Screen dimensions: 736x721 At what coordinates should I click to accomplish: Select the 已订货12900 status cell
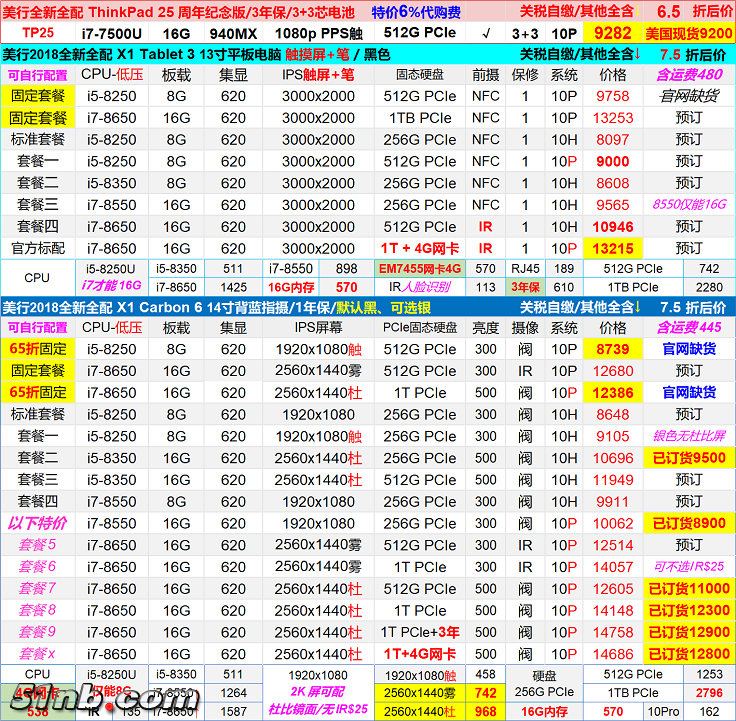[x=688, y=632]
